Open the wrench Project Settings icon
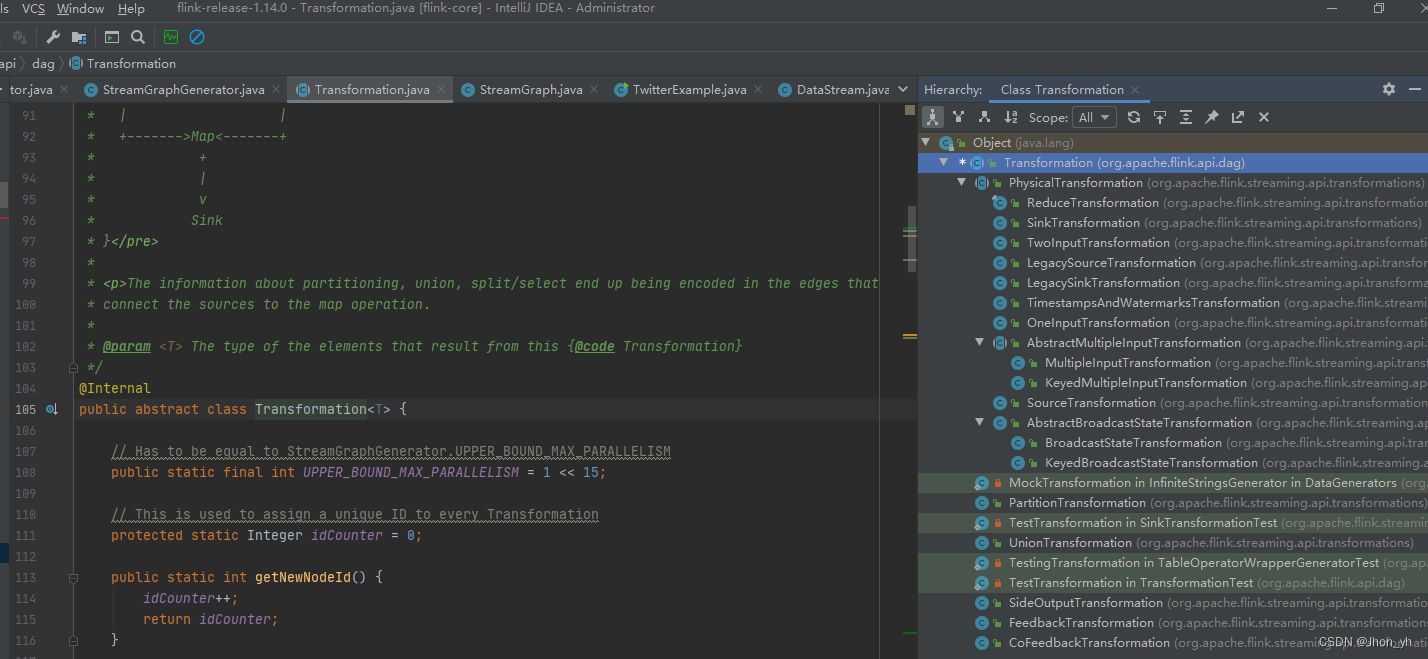The width and height of the screenshot is (1428, 659). pos(53,37)
